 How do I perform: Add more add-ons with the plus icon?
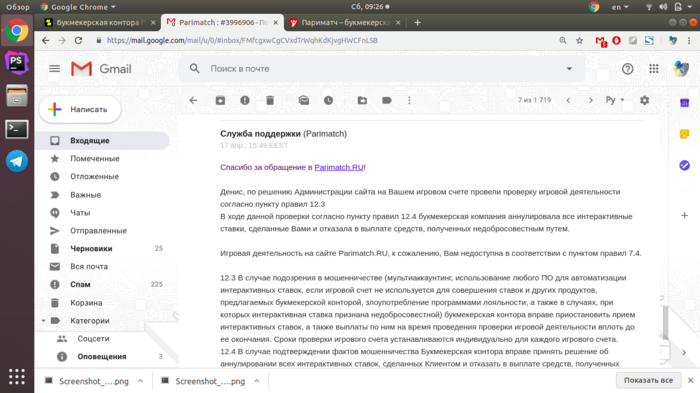tap(684, 215)
